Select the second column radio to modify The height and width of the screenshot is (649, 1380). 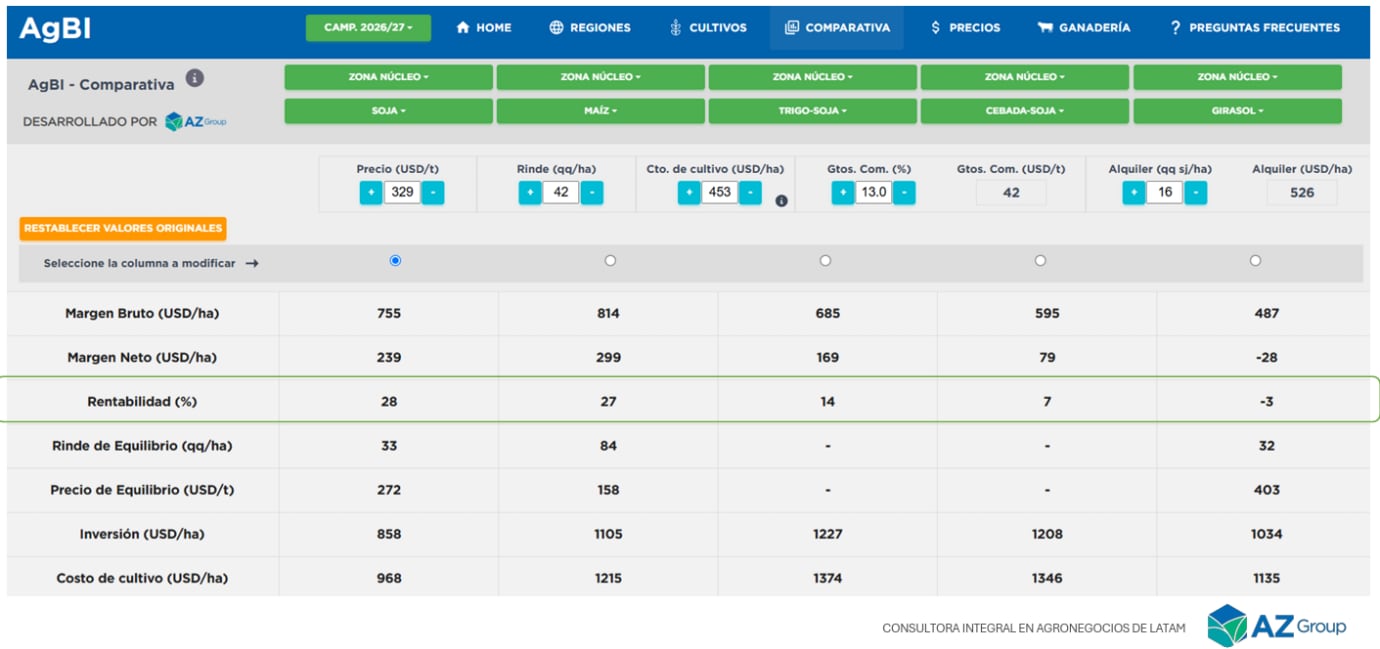[610, 261]
